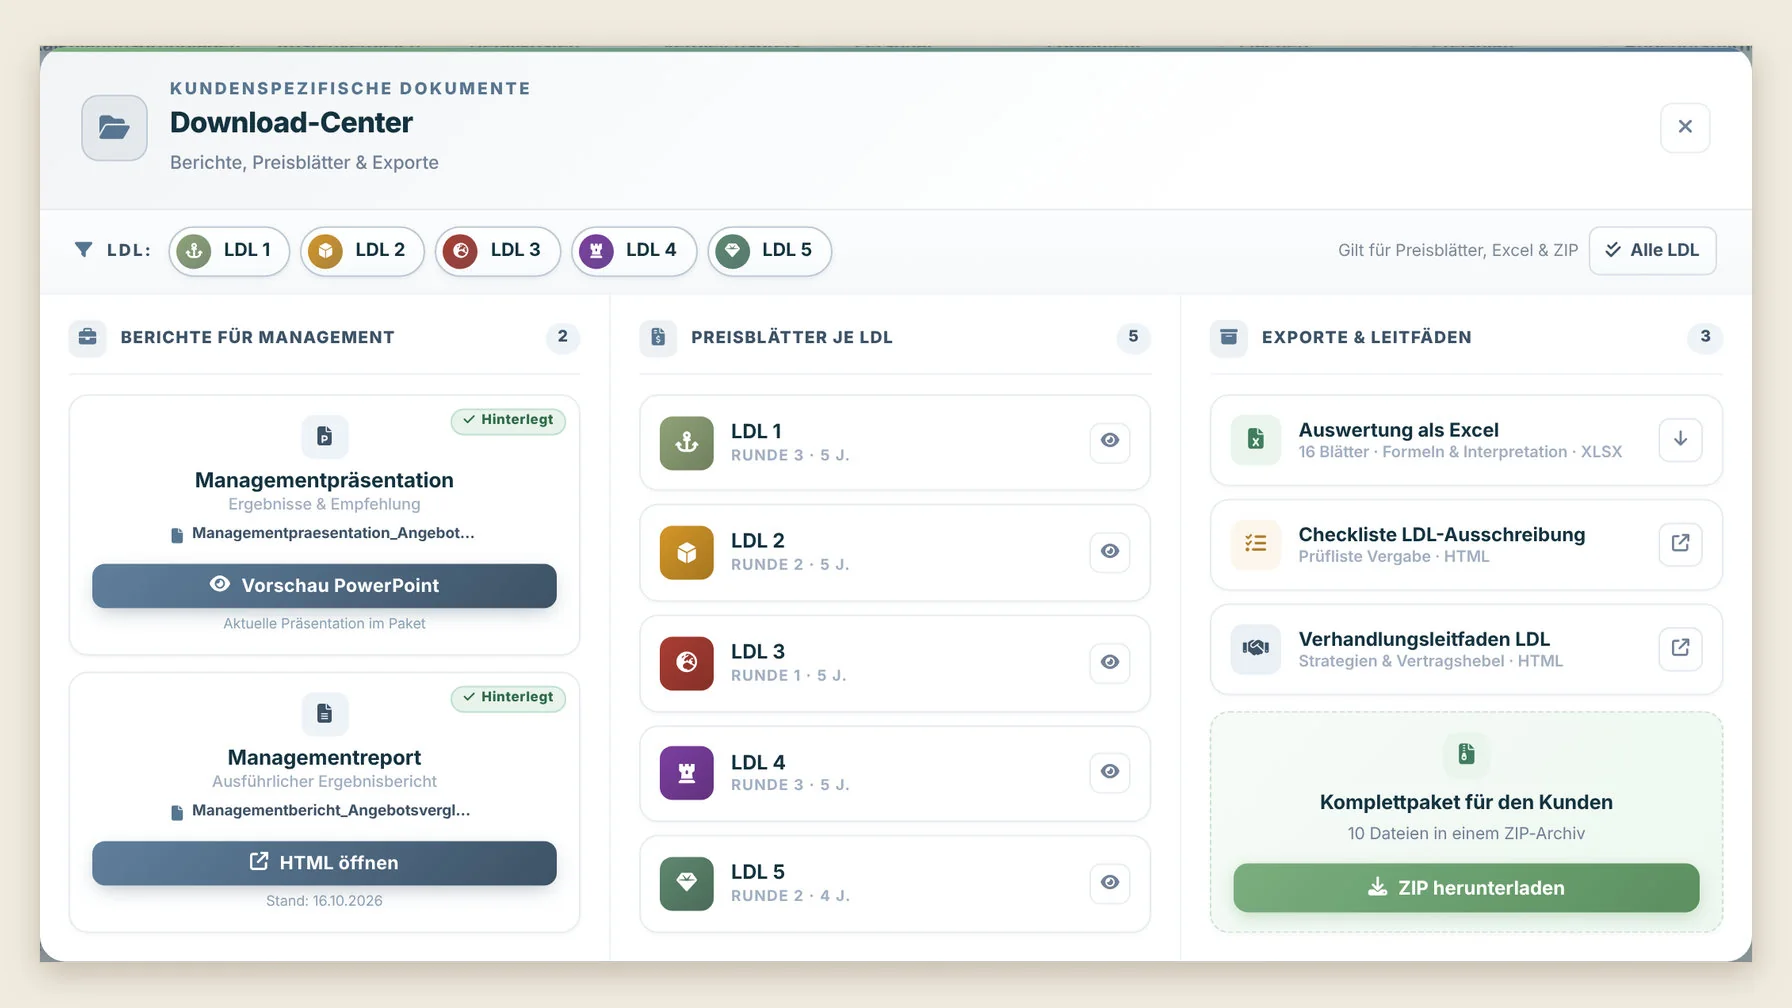Click the document icon above Managementreport
This screenshot has height=1008, width=1792.
[x=325, y=713]
